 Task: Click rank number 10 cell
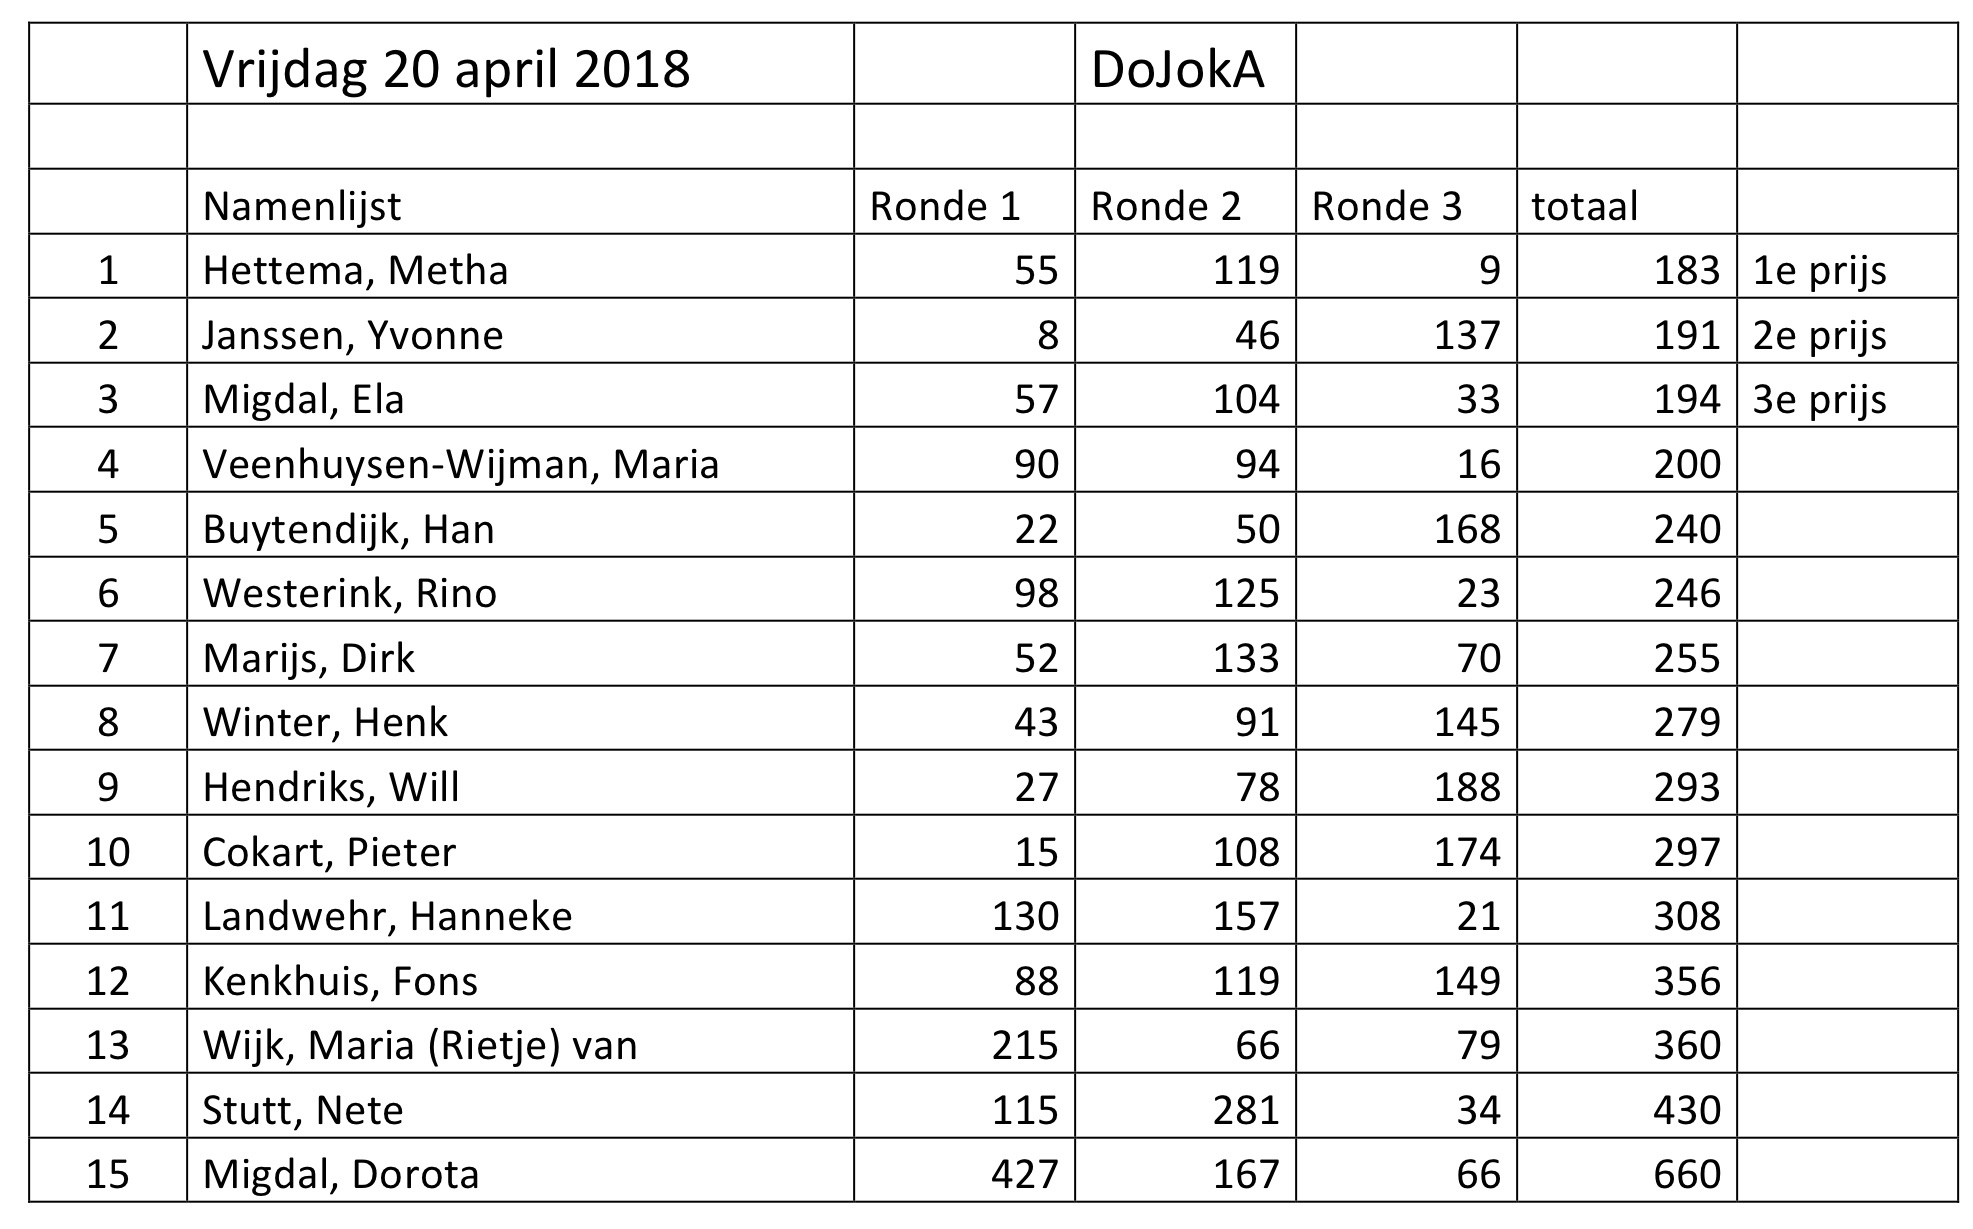point(108,847)
